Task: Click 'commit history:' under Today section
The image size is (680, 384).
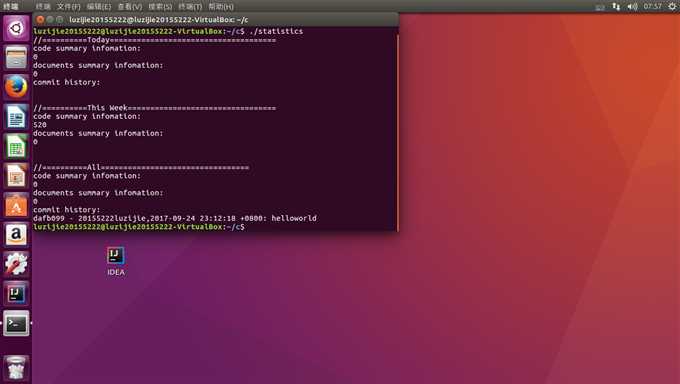Action: click(x=66, y=82)
